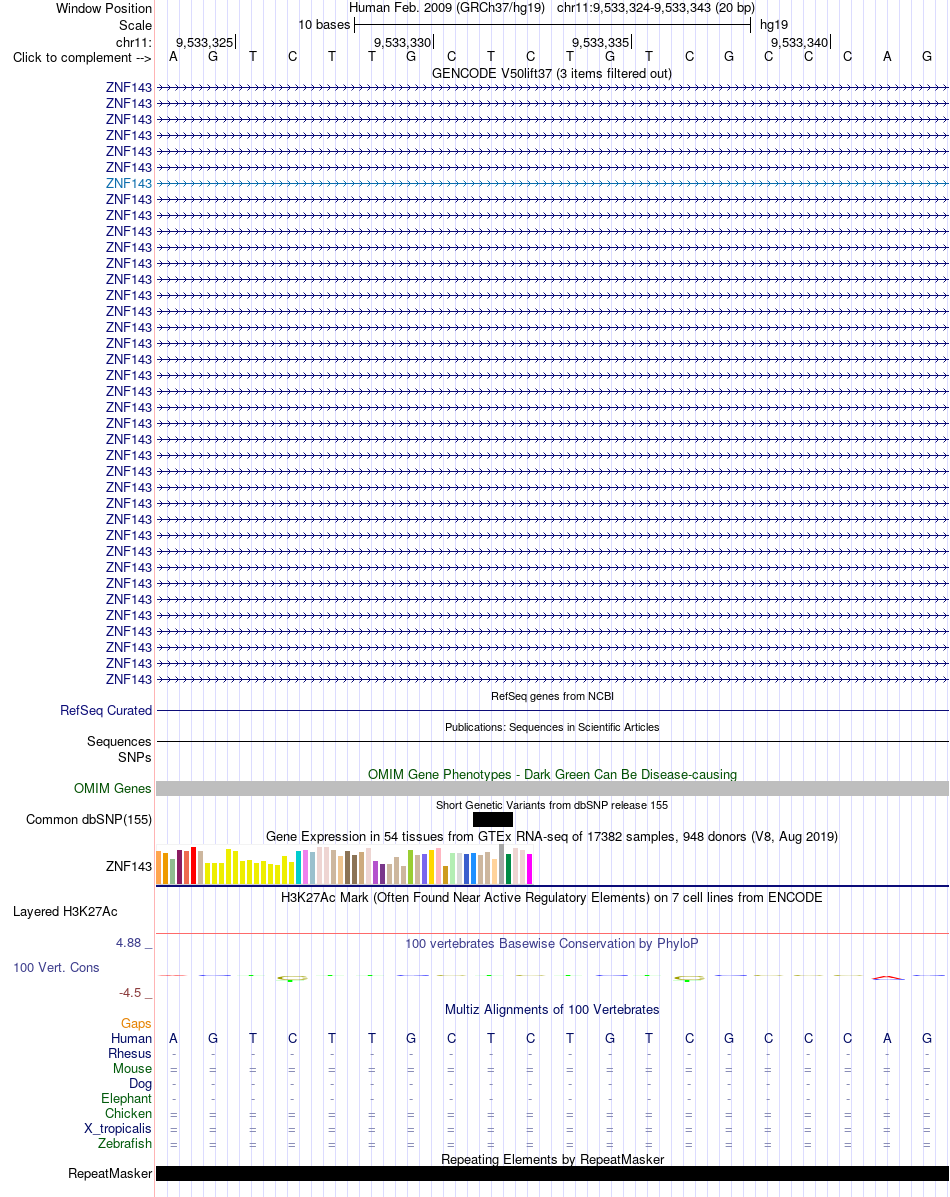This screenshot has height=1197, width=950.
Task: Open the GENCODE V50lift37 track title
Action: (552, 73)
